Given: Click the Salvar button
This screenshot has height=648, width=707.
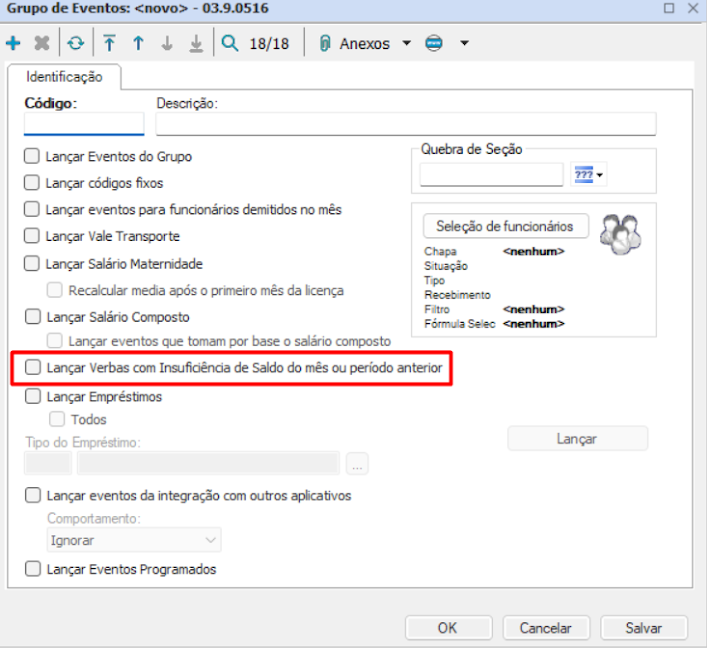Looking at the screenshot, I should coord(644,628).
